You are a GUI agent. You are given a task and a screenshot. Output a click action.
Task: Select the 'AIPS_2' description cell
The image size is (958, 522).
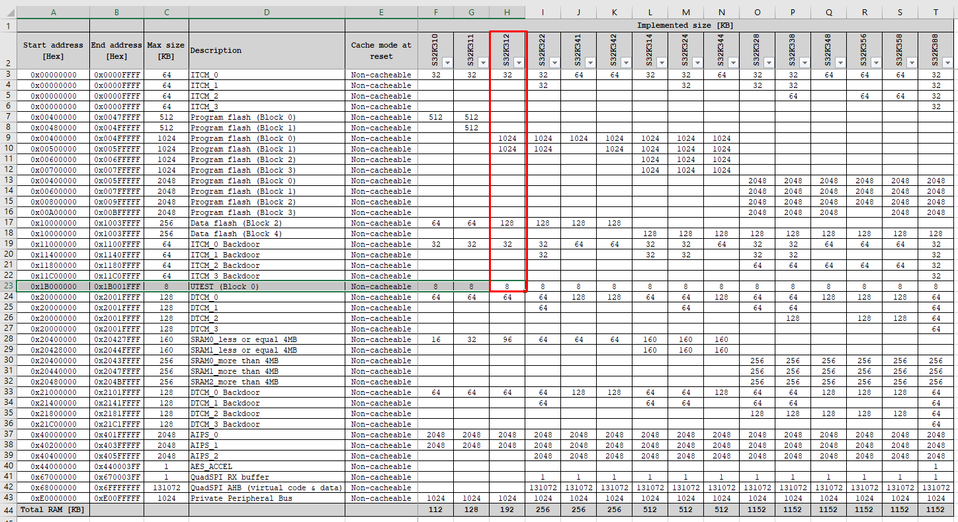[267, 456]
